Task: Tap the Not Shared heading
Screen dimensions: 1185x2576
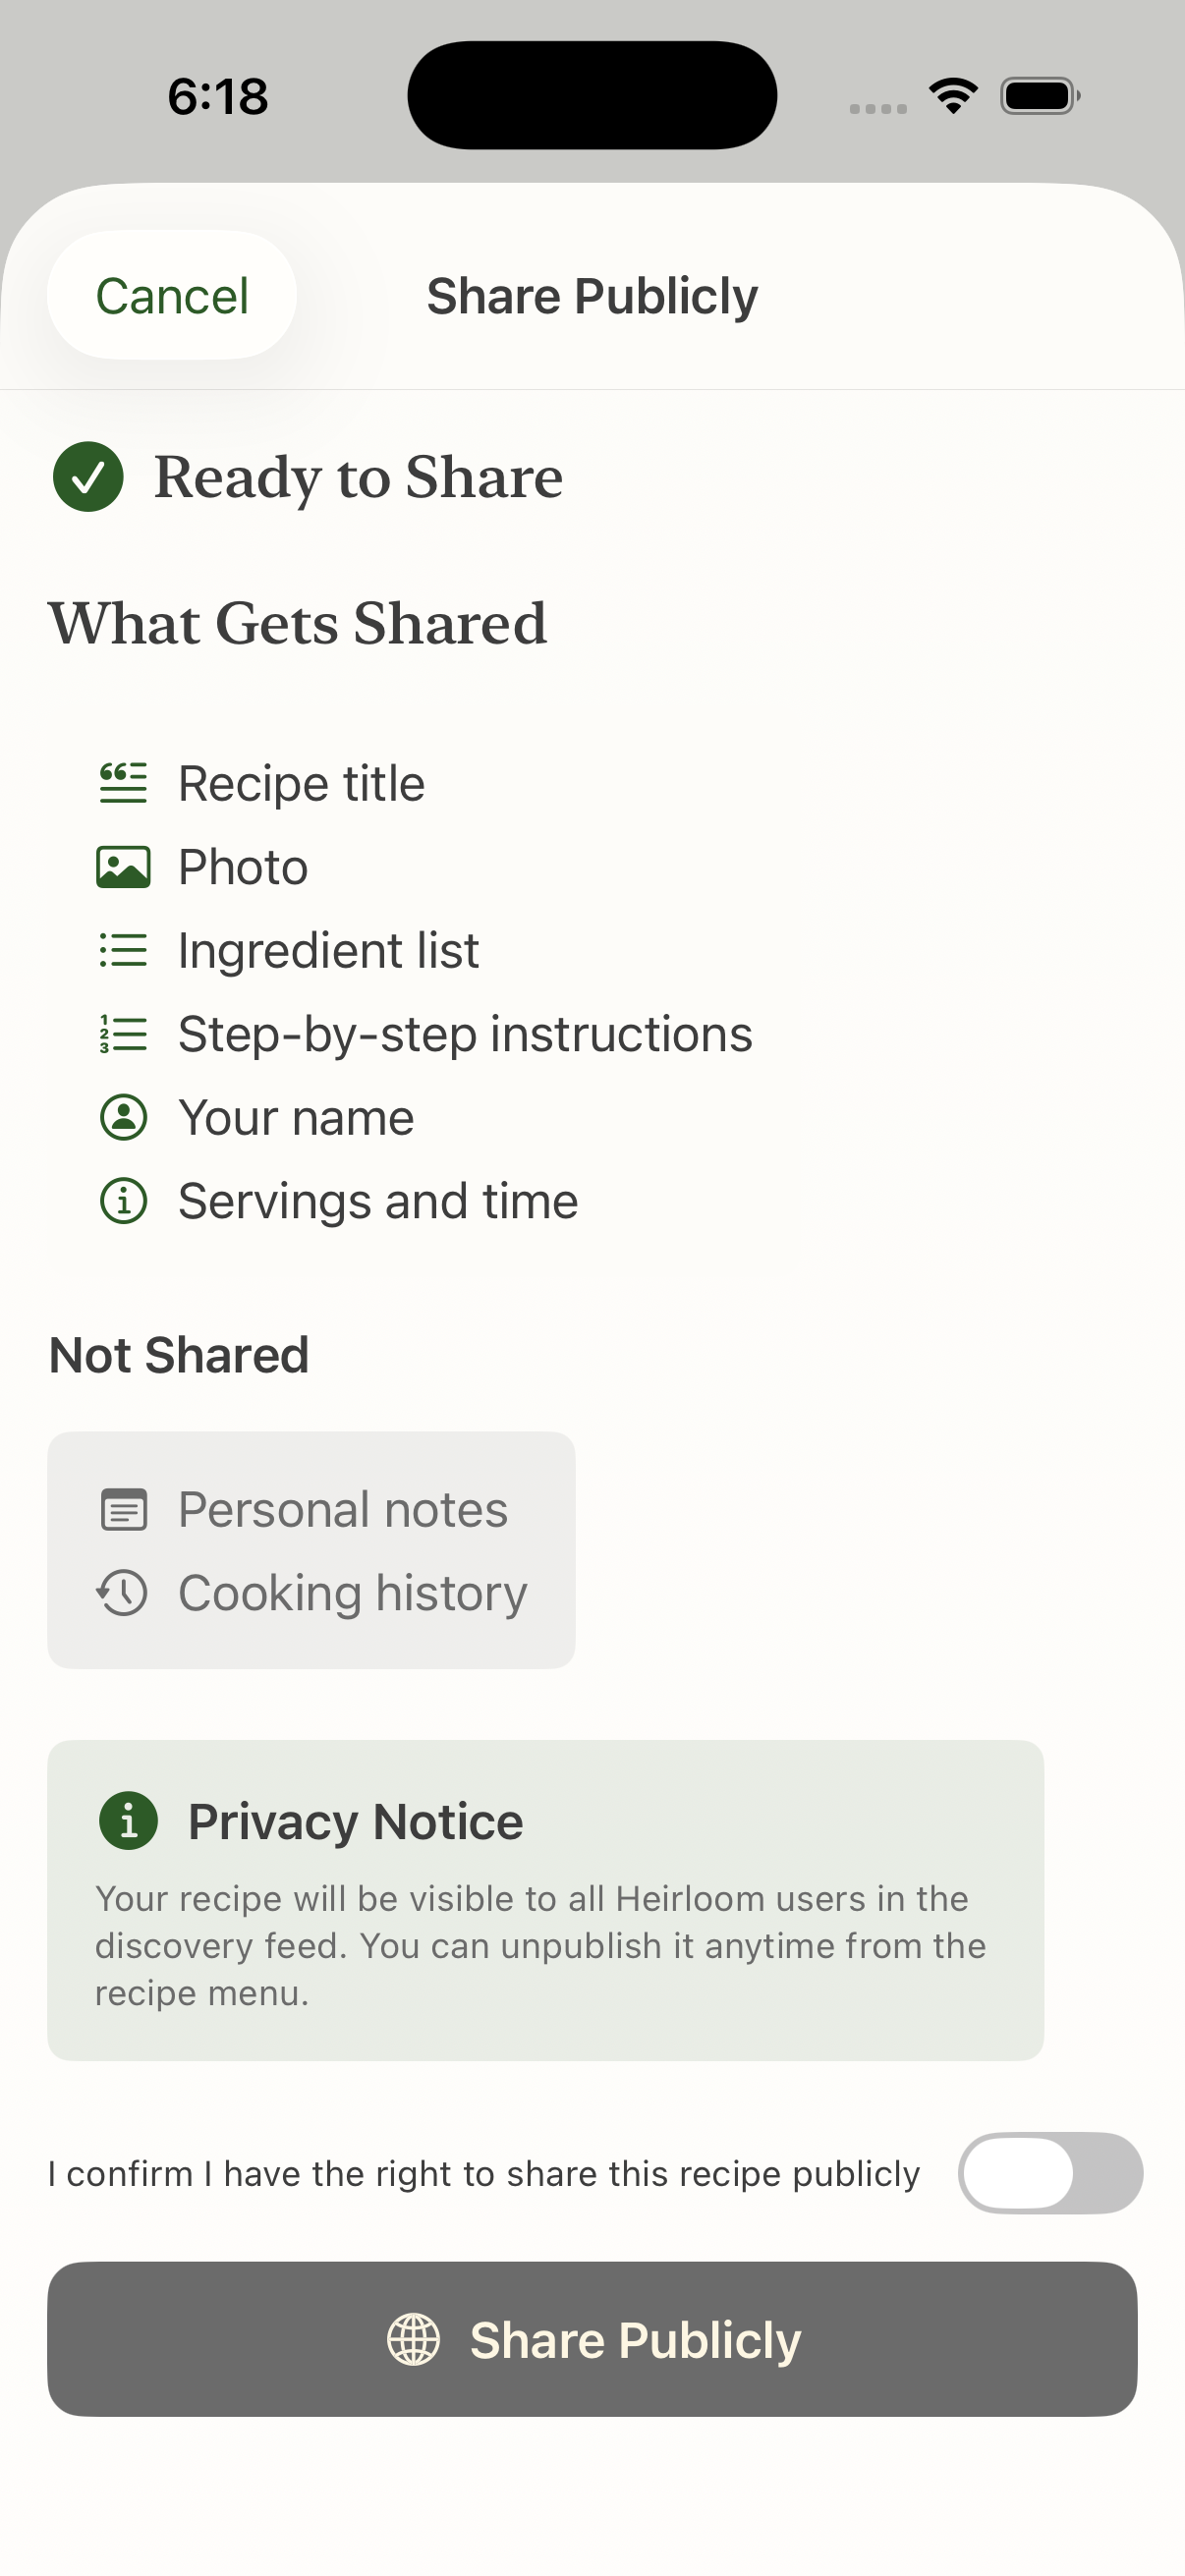Action: 179,1356
